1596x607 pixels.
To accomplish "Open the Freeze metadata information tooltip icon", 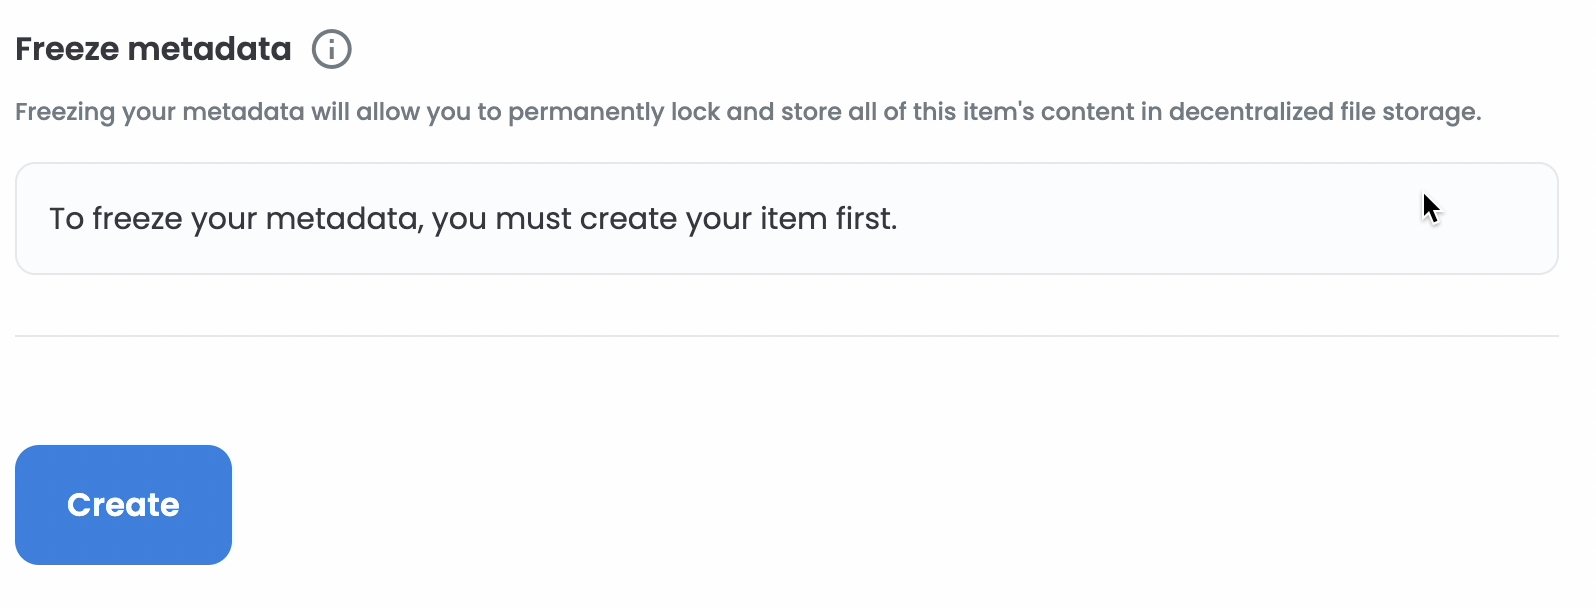I will (331, 49).
